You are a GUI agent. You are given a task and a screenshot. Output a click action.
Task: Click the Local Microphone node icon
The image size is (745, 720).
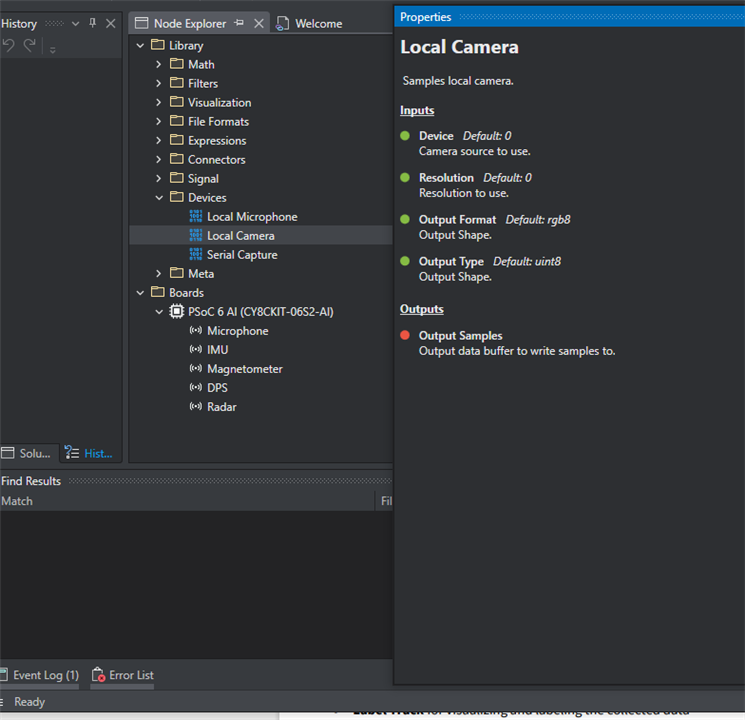point(196,216)
